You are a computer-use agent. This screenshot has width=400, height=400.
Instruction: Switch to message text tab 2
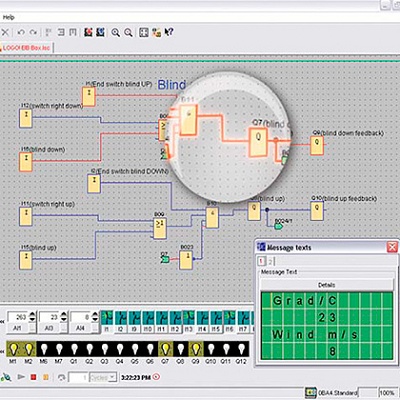(271, 261)
